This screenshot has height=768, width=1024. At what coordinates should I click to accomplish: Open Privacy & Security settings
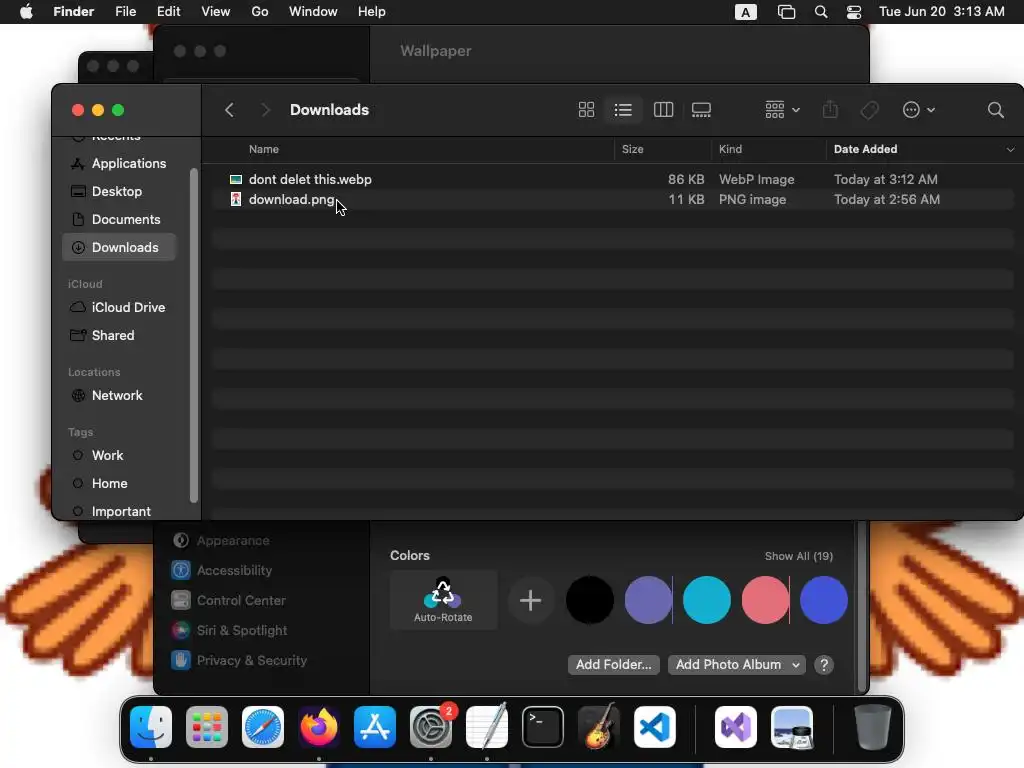(239, 660)
